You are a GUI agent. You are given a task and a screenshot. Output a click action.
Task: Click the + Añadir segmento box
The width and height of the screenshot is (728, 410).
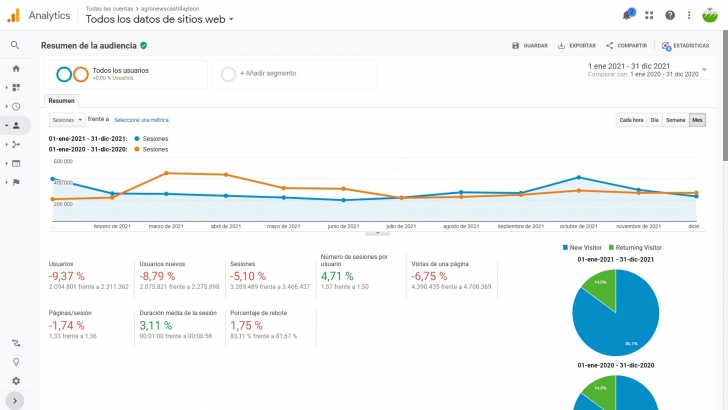(x=275, y=73)
